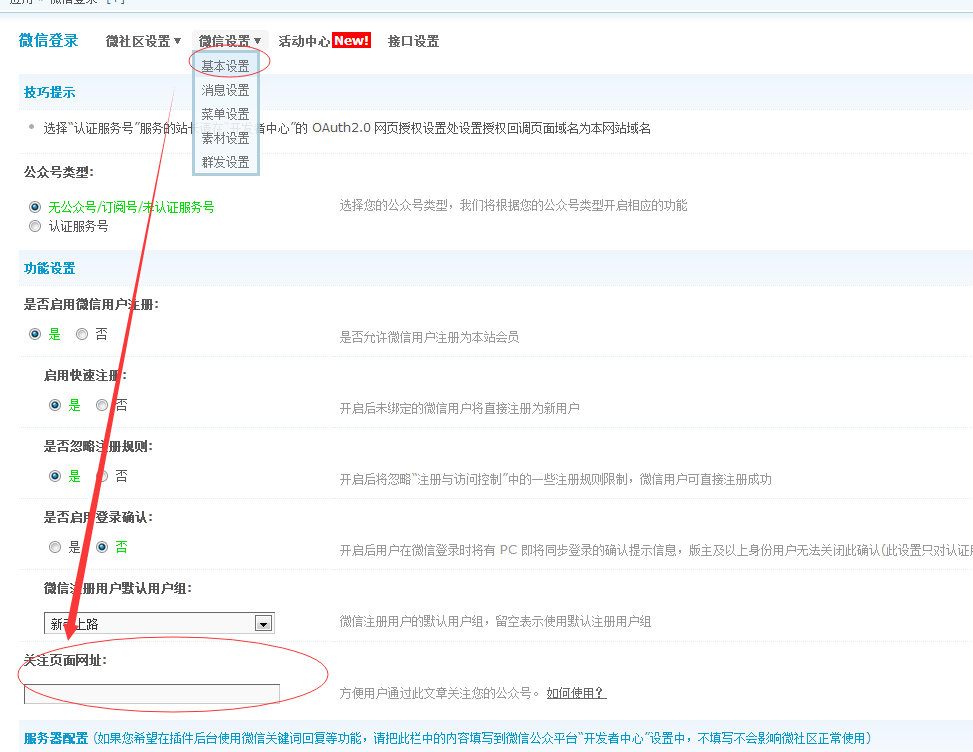973x752 pixels.
Task: Open the 如何使用? help link
Action: tap(576, 692)
